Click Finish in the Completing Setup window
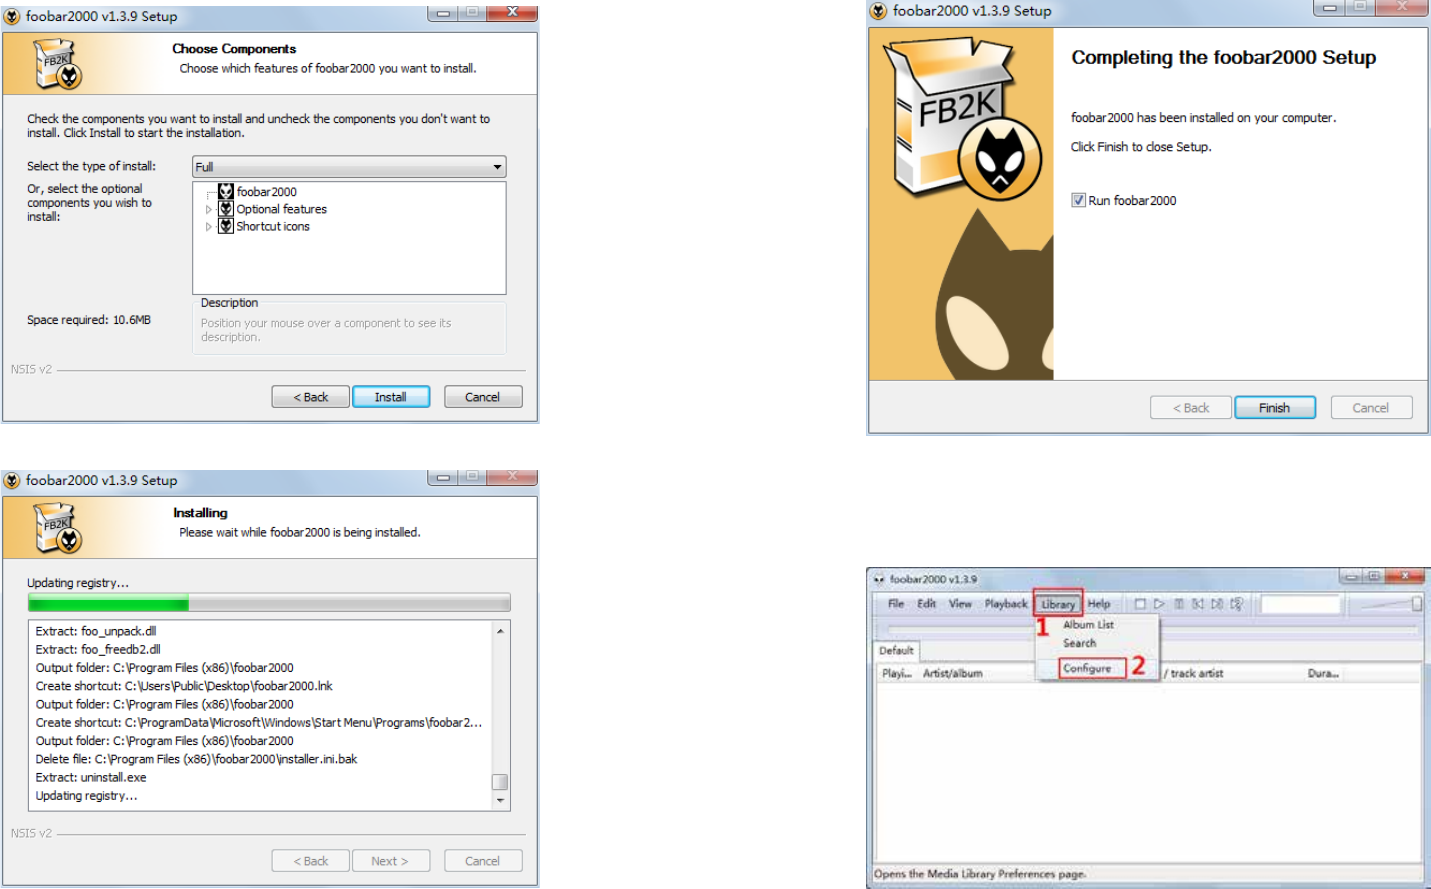Viewport: 1431px width, 889px height. pos(1275,408)
